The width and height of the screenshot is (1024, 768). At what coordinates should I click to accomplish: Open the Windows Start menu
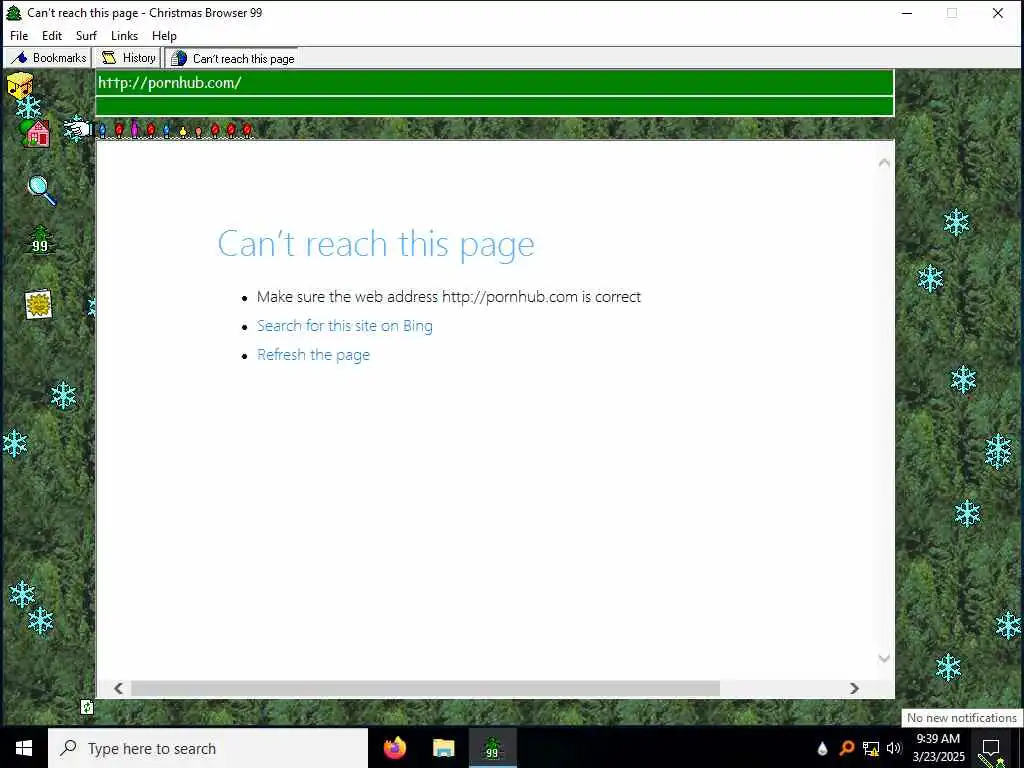click(x=24, y=748)
